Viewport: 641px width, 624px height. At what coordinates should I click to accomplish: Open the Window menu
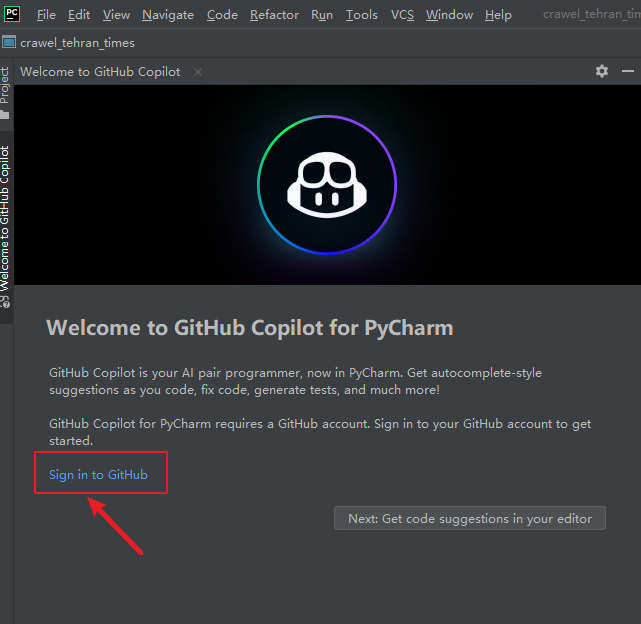(x=449, y=15)
